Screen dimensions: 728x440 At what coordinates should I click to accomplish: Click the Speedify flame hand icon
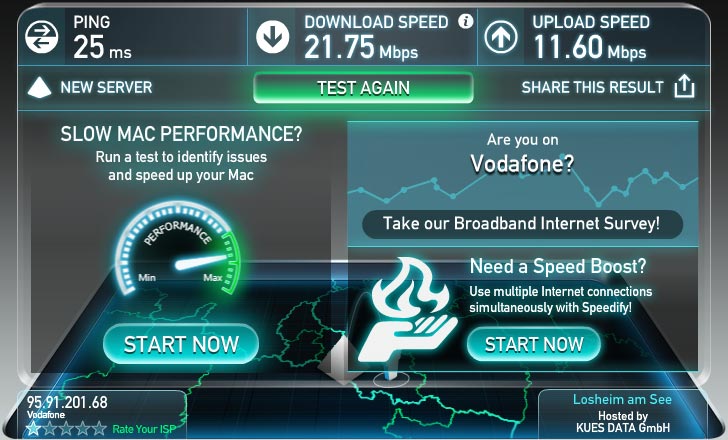pyautogui.click(x=407, y=310)
